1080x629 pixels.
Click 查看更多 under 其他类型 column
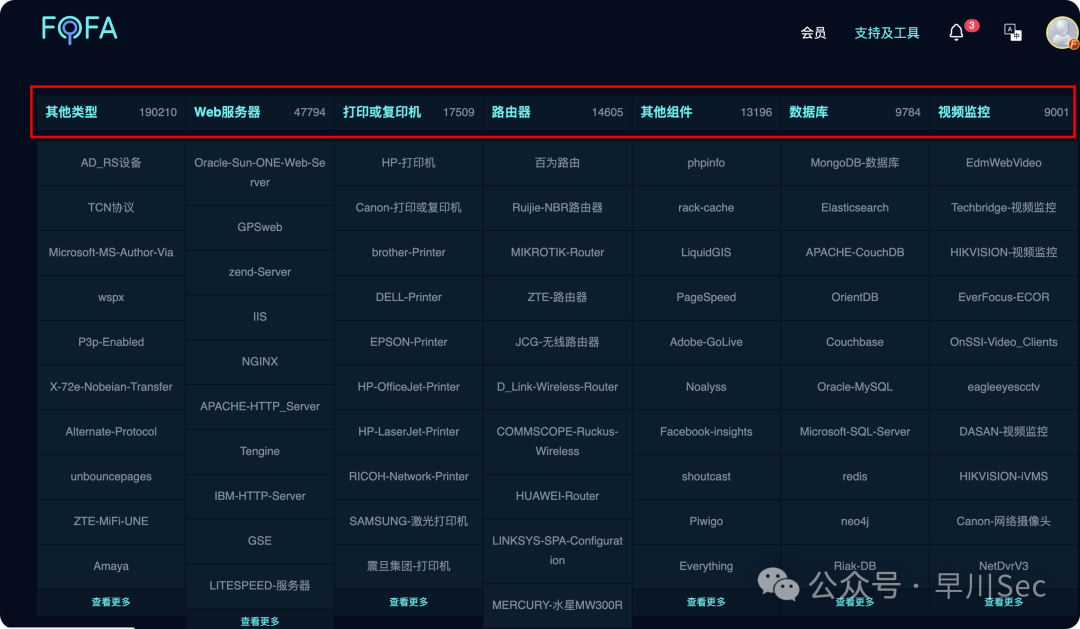111,602
